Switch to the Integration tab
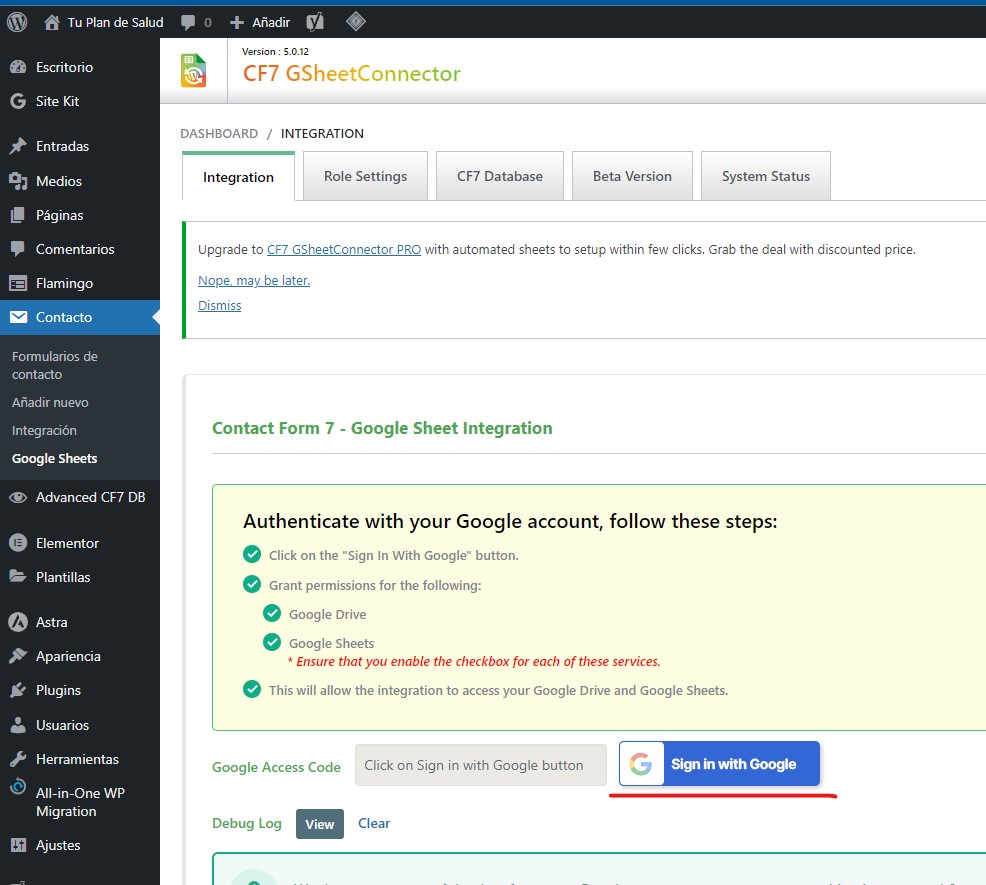 point(238,177)
